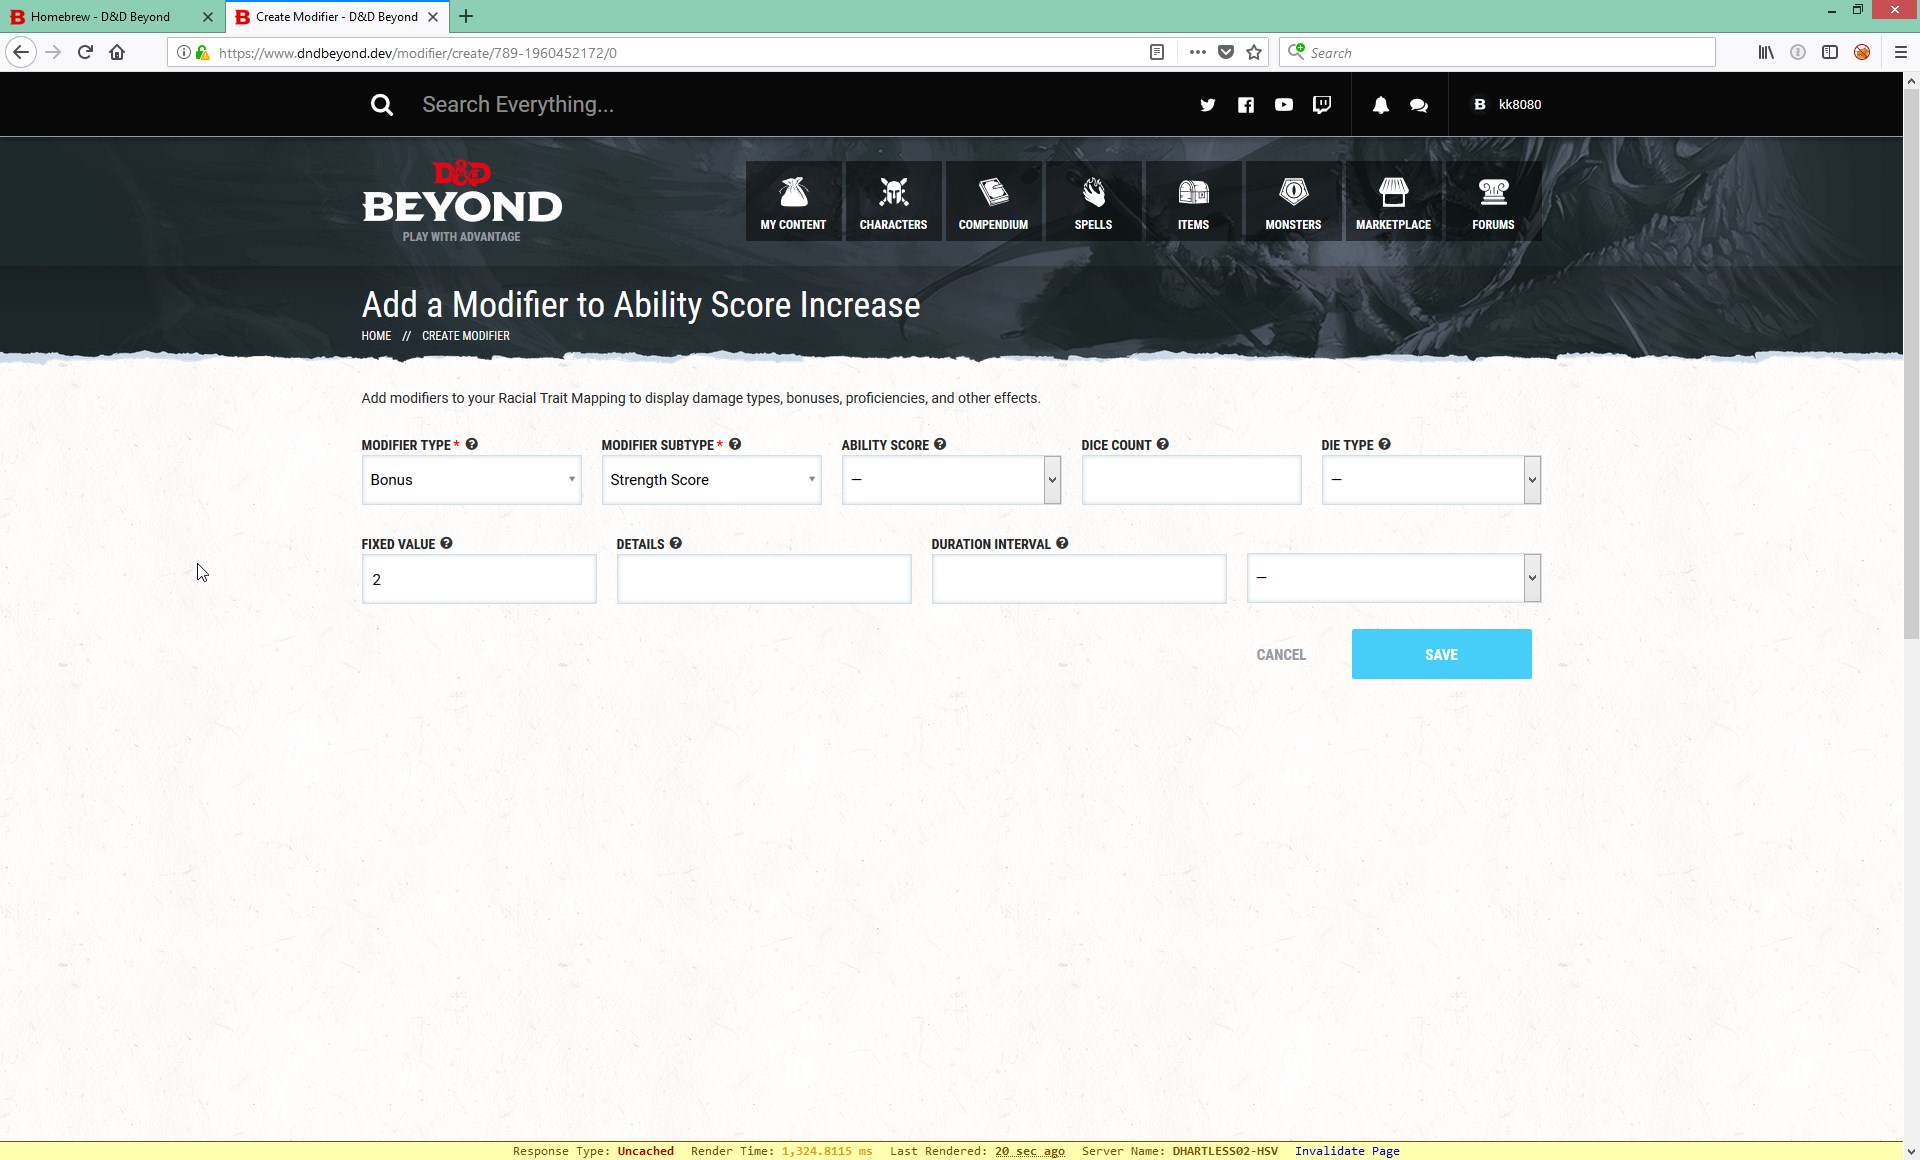Close the Homebrew - D&D Beyond tab

(x=208, y=17)
